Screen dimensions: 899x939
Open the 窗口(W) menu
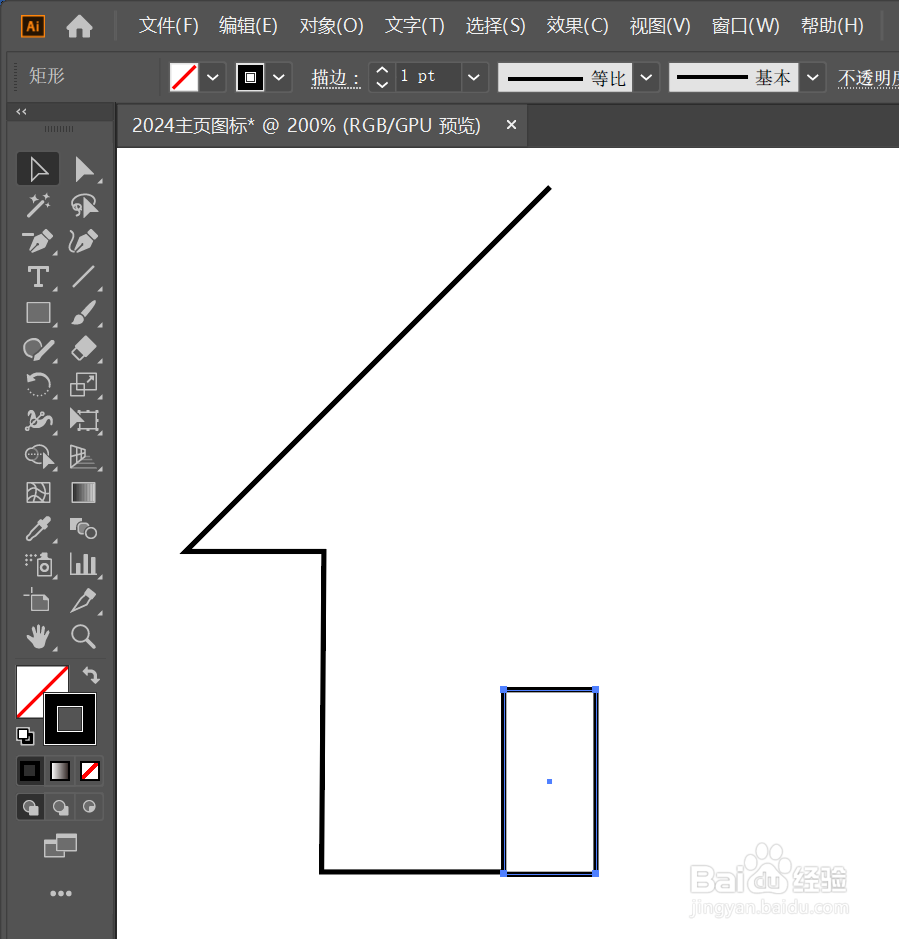click(x=745, y=25)
